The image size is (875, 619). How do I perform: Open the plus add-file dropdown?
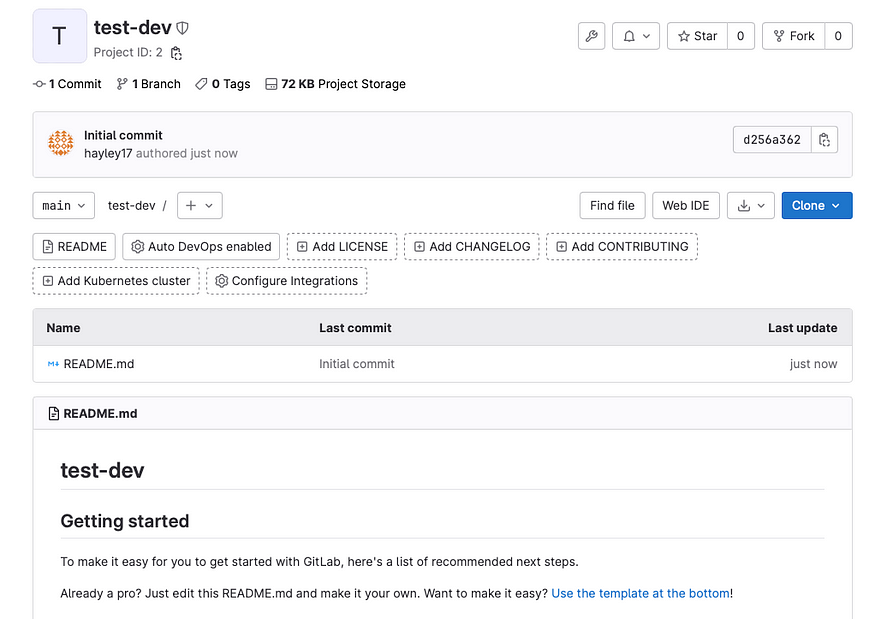[200, 205]
